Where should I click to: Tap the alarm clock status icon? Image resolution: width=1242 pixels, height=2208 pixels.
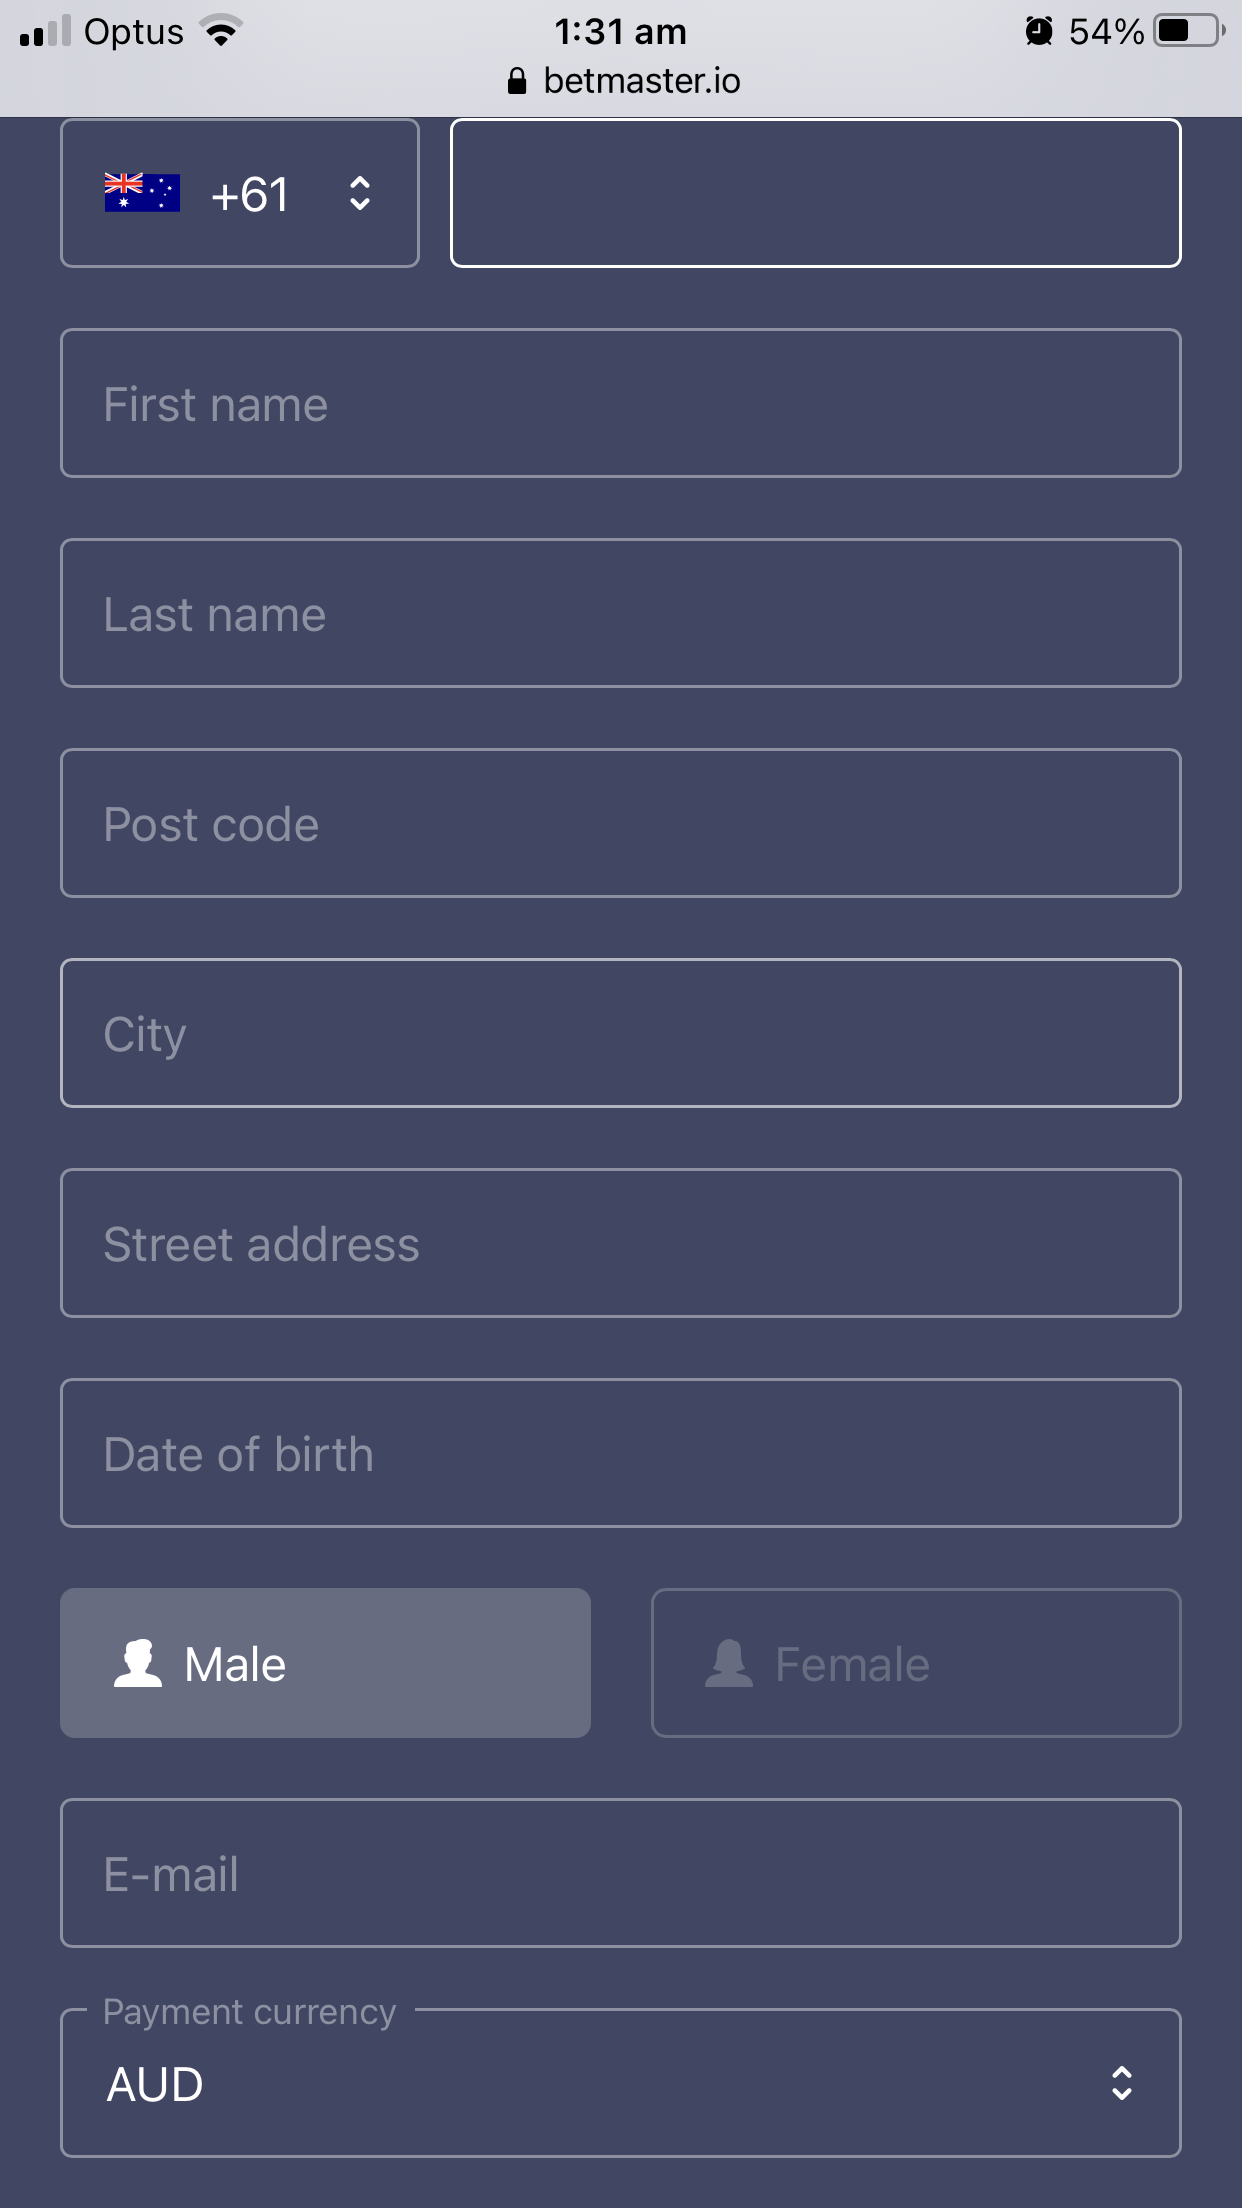tap(1039, 31)
